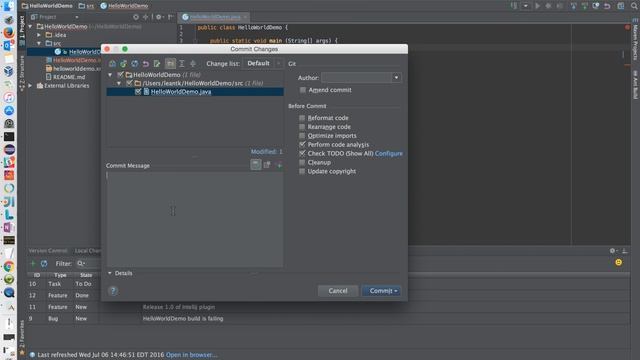The image size is (640, 360).
Task: Click into Commit Message text area
Action: 195,220
